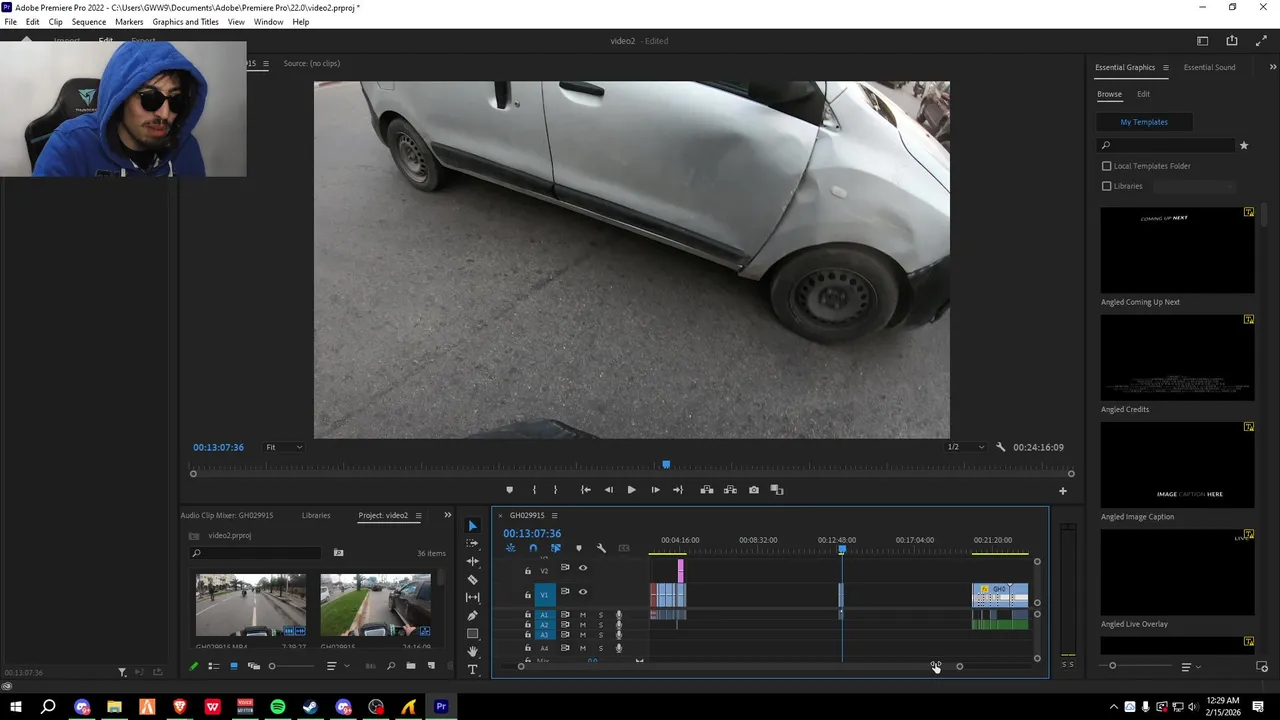This screenshot has width=1280, height=720.
Task: Click the project thumbnail zoom slider
Action: [x=272, y=666]
